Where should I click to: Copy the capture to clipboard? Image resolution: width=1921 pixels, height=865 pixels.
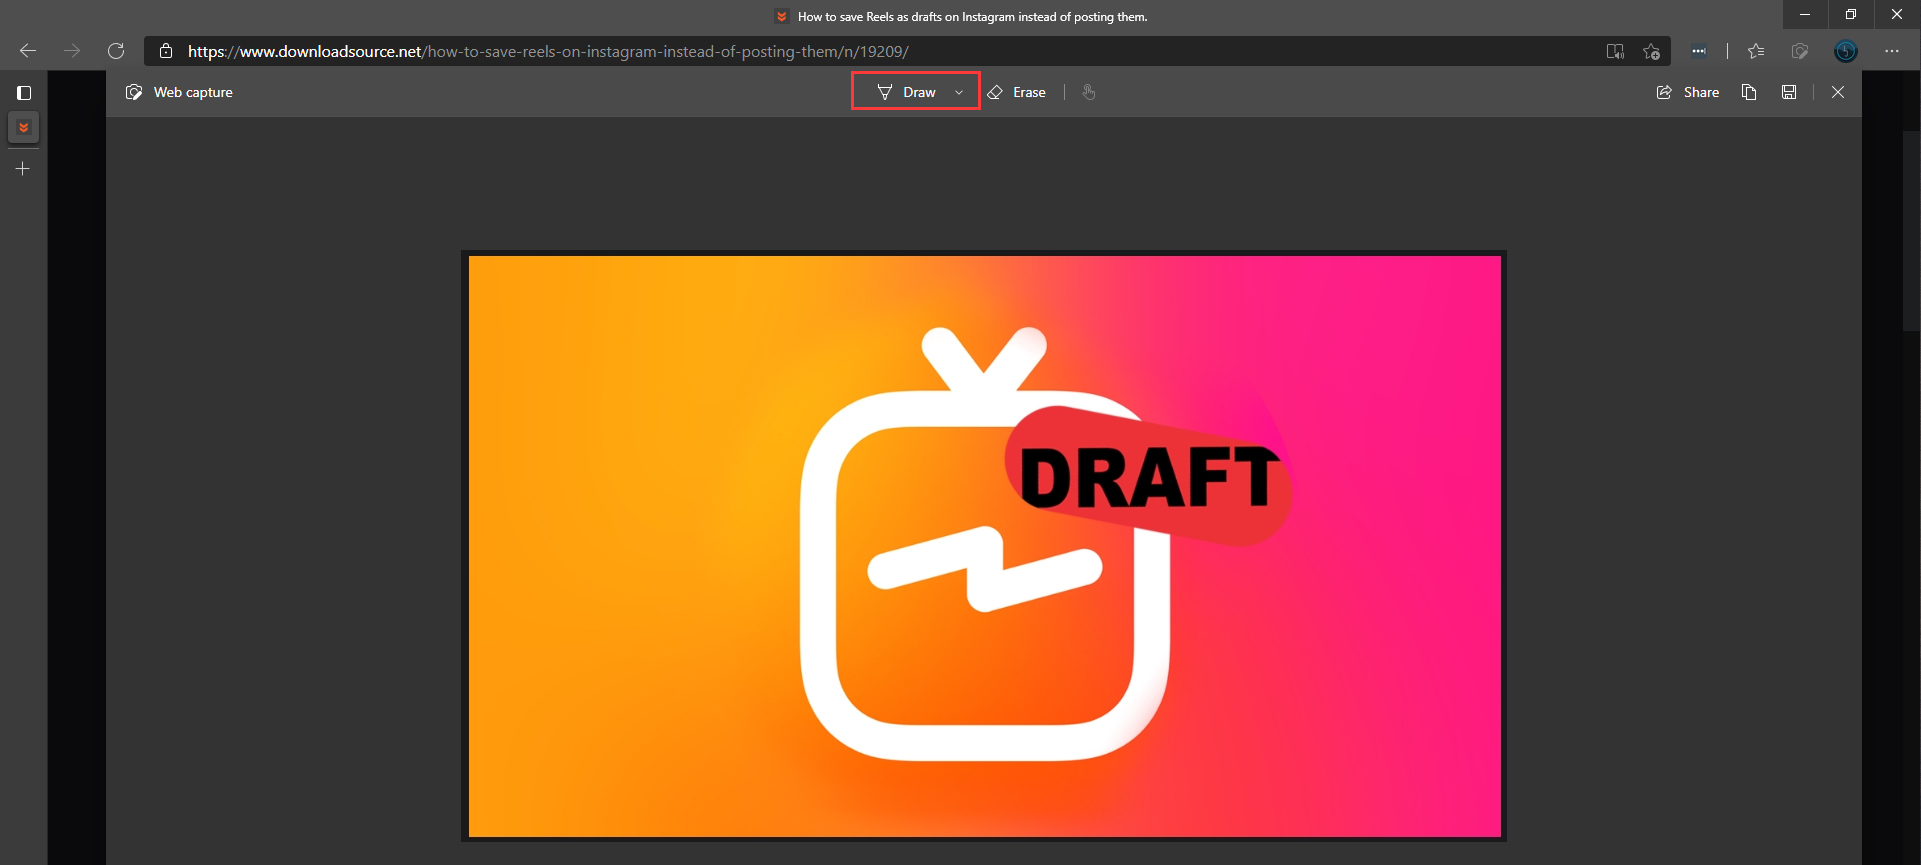click(x=1749, y=92)
